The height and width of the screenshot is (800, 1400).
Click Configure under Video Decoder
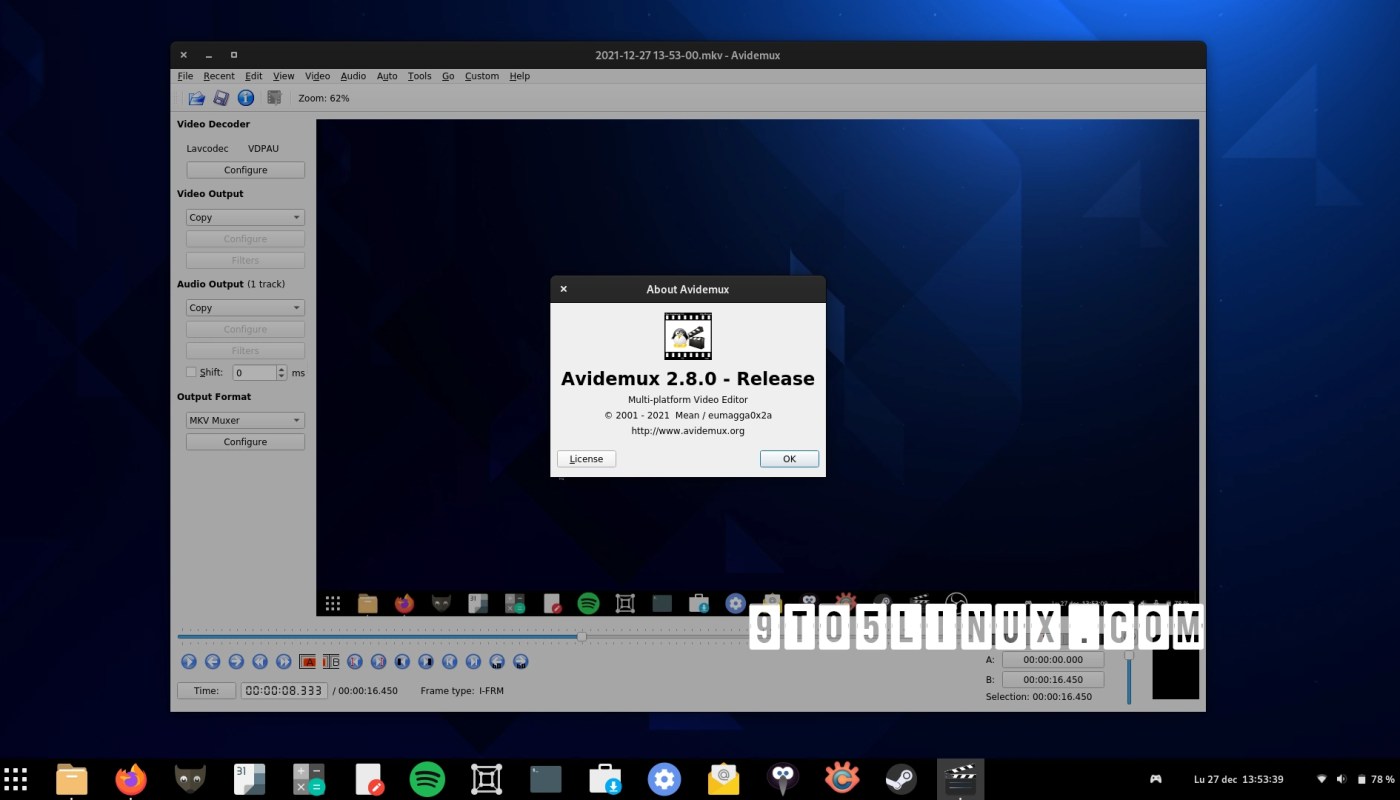coord(245,170)
